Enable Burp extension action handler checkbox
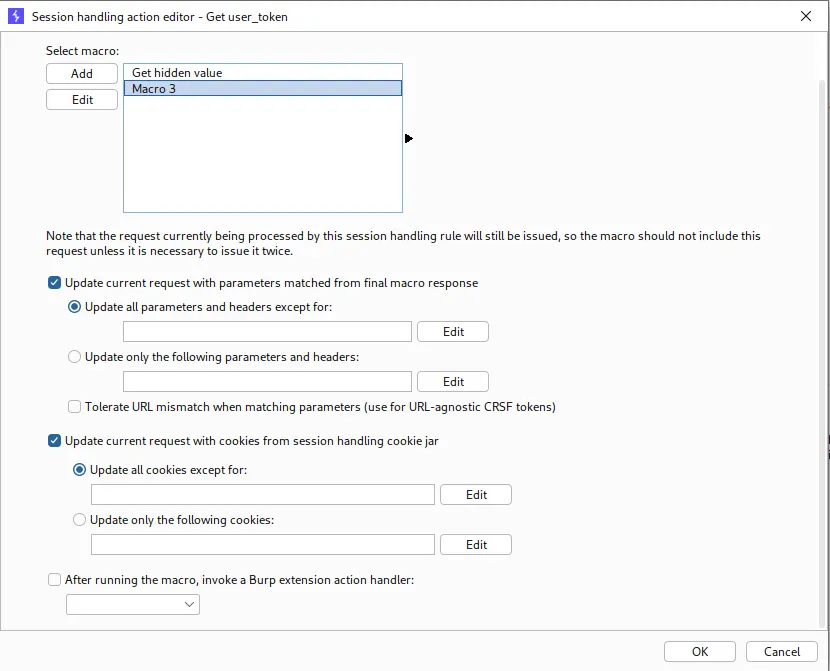 click(x=54, y=580)
